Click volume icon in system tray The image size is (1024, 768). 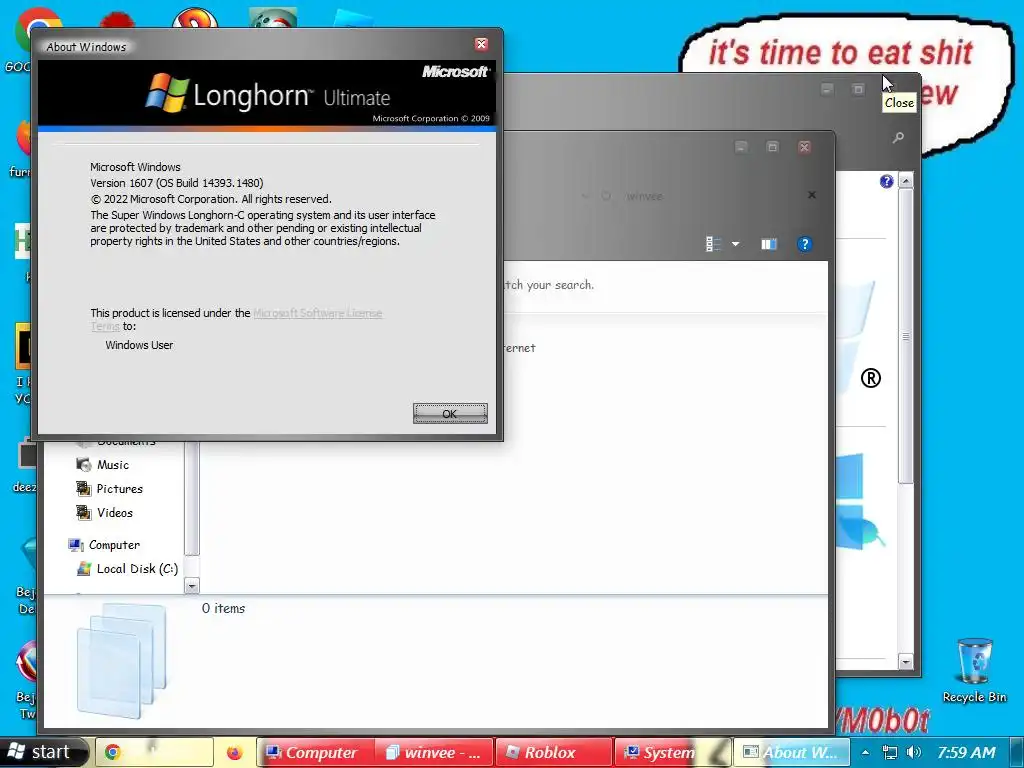[914, 752]
